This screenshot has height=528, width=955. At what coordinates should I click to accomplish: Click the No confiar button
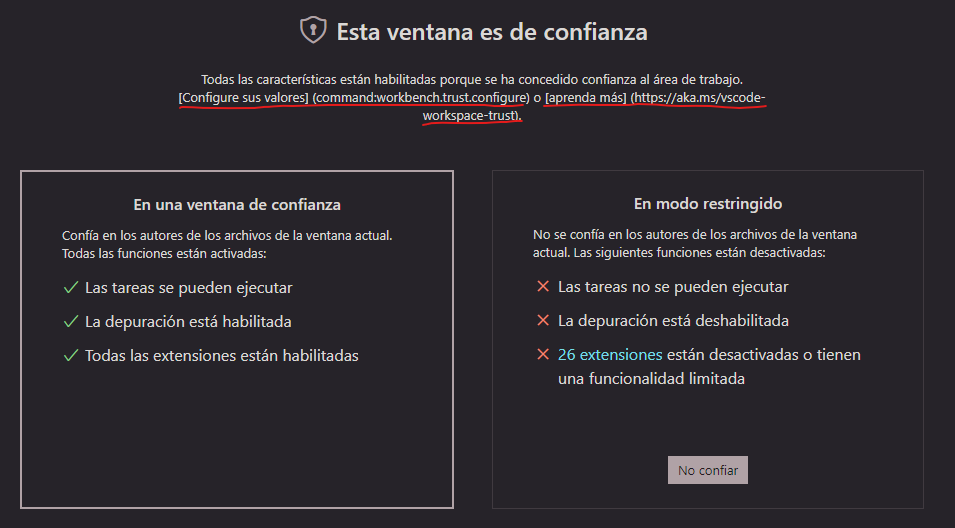pos(708,470)
